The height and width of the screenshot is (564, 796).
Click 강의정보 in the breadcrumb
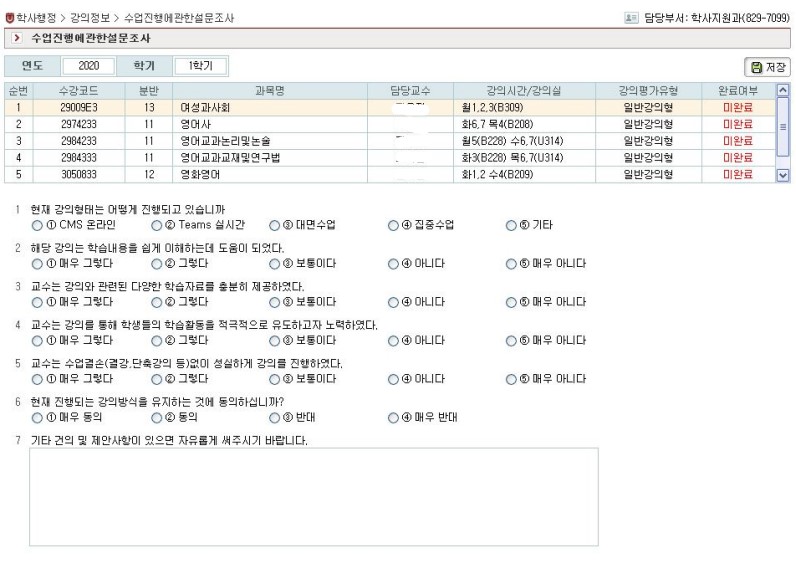(x=90, y=18)
